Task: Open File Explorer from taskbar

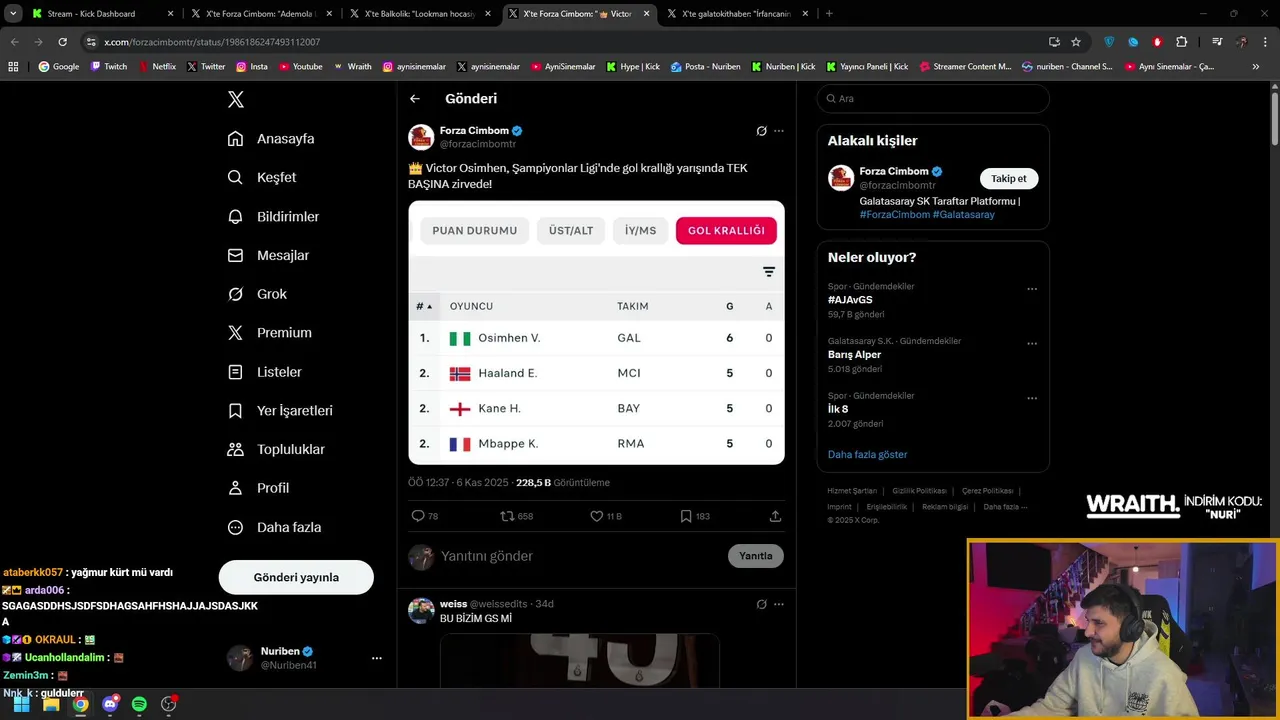Action: [x=51, y=704]
